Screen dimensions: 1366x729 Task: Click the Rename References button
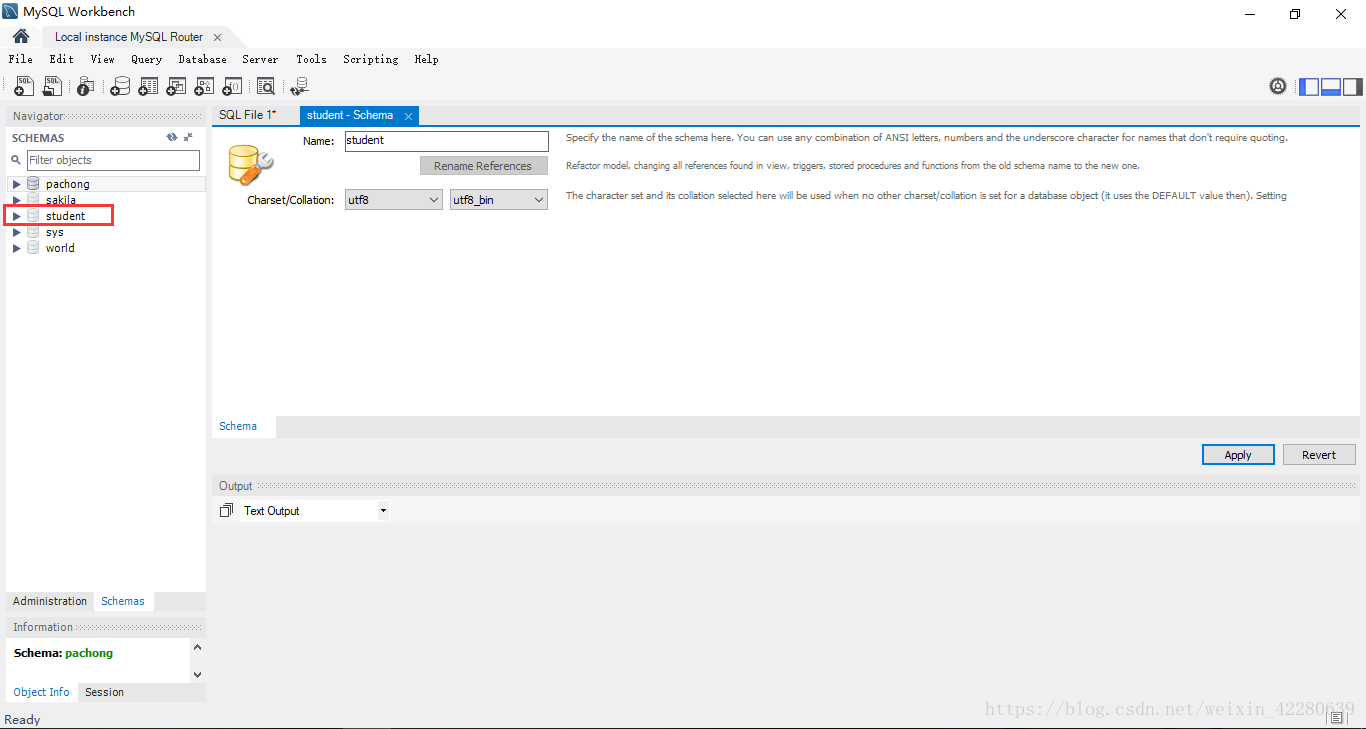(x=484, y=166)
